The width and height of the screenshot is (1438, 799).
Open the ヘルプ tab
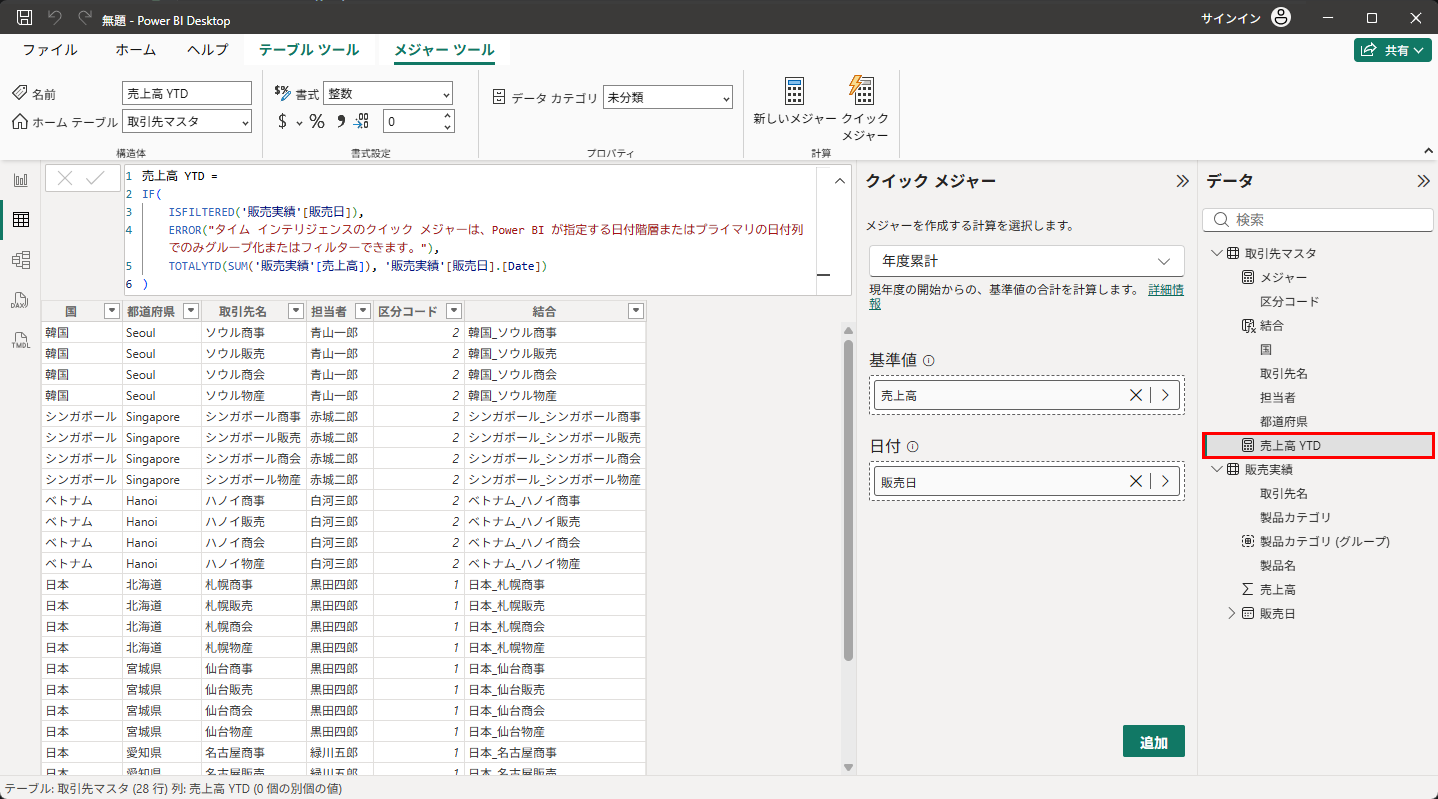(207, 50)
